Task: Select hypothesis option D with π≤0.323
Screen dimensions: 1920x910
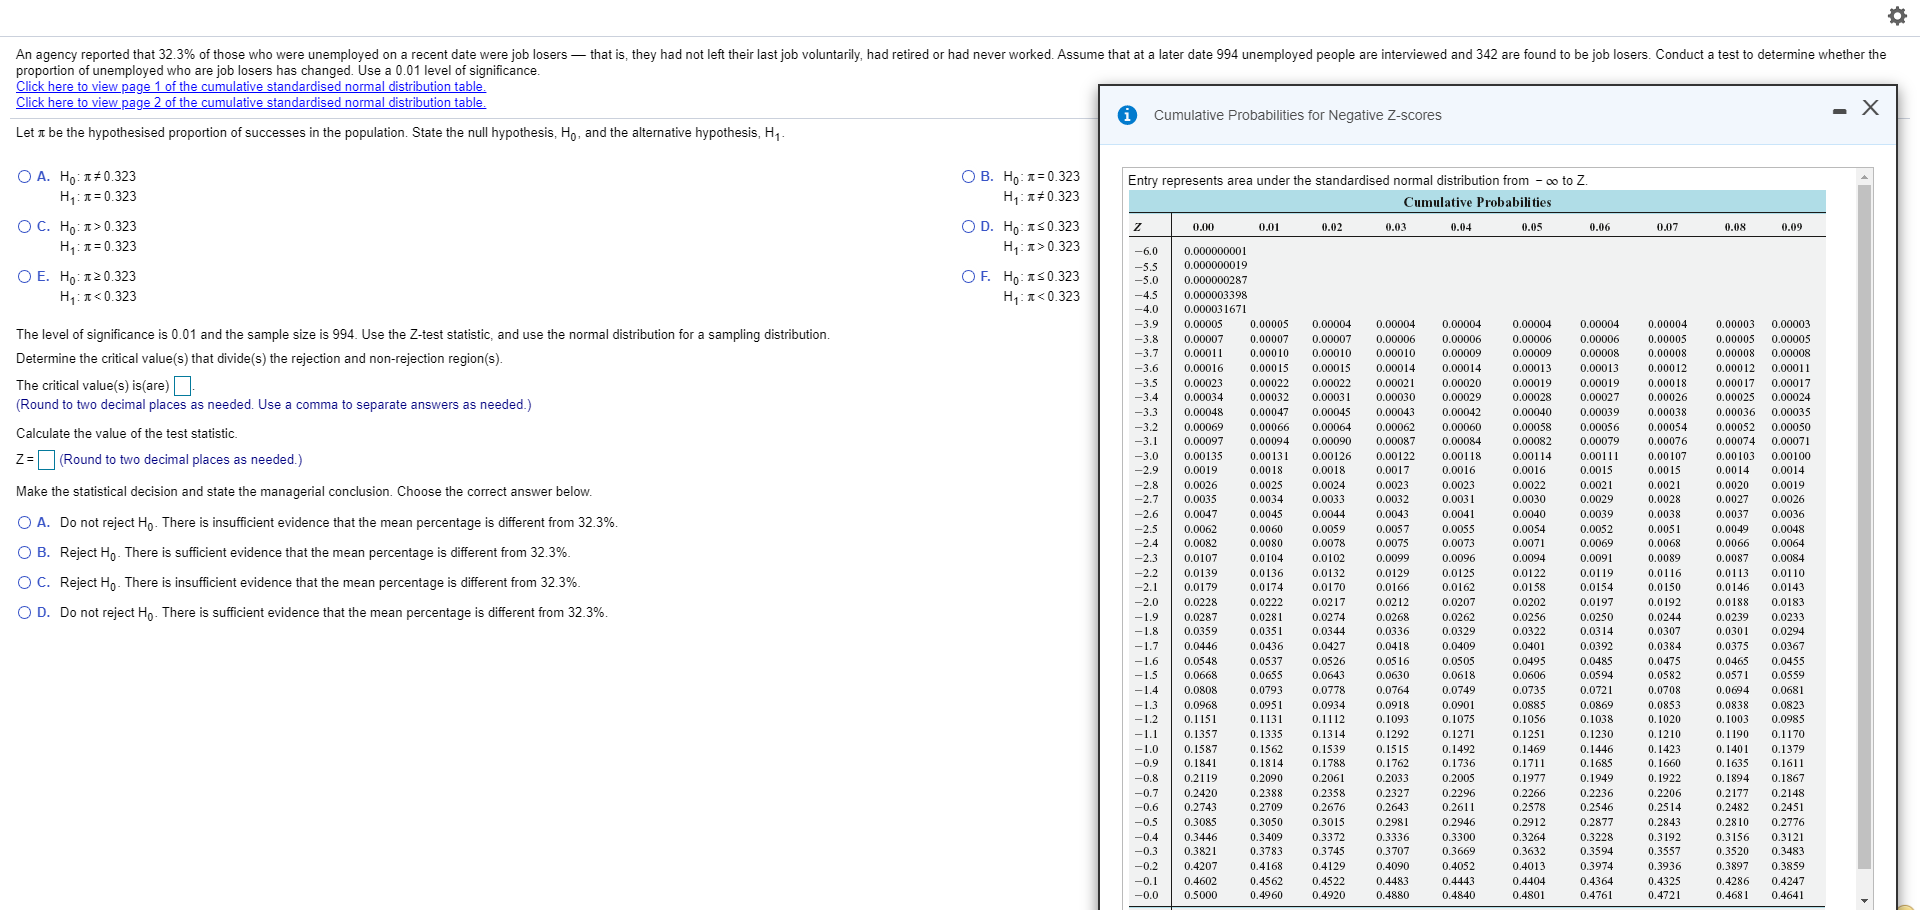Action: 968,226
